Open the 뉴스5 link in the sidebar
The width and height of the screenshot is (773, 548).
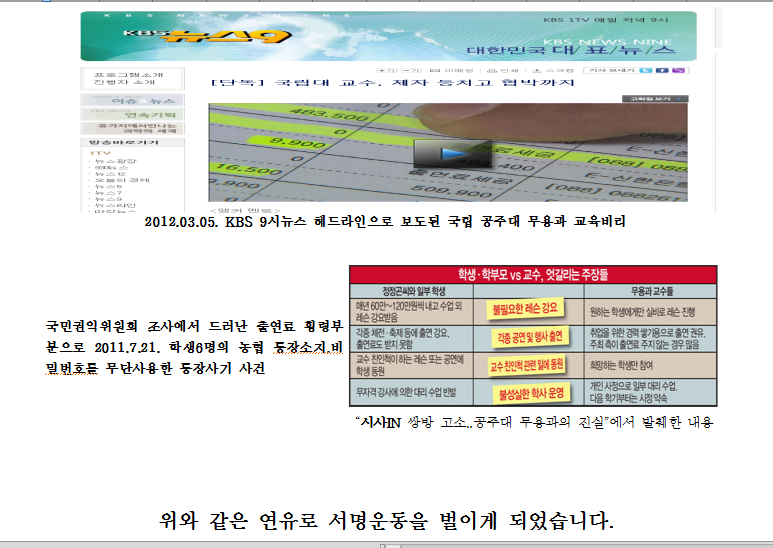point(108,187)
